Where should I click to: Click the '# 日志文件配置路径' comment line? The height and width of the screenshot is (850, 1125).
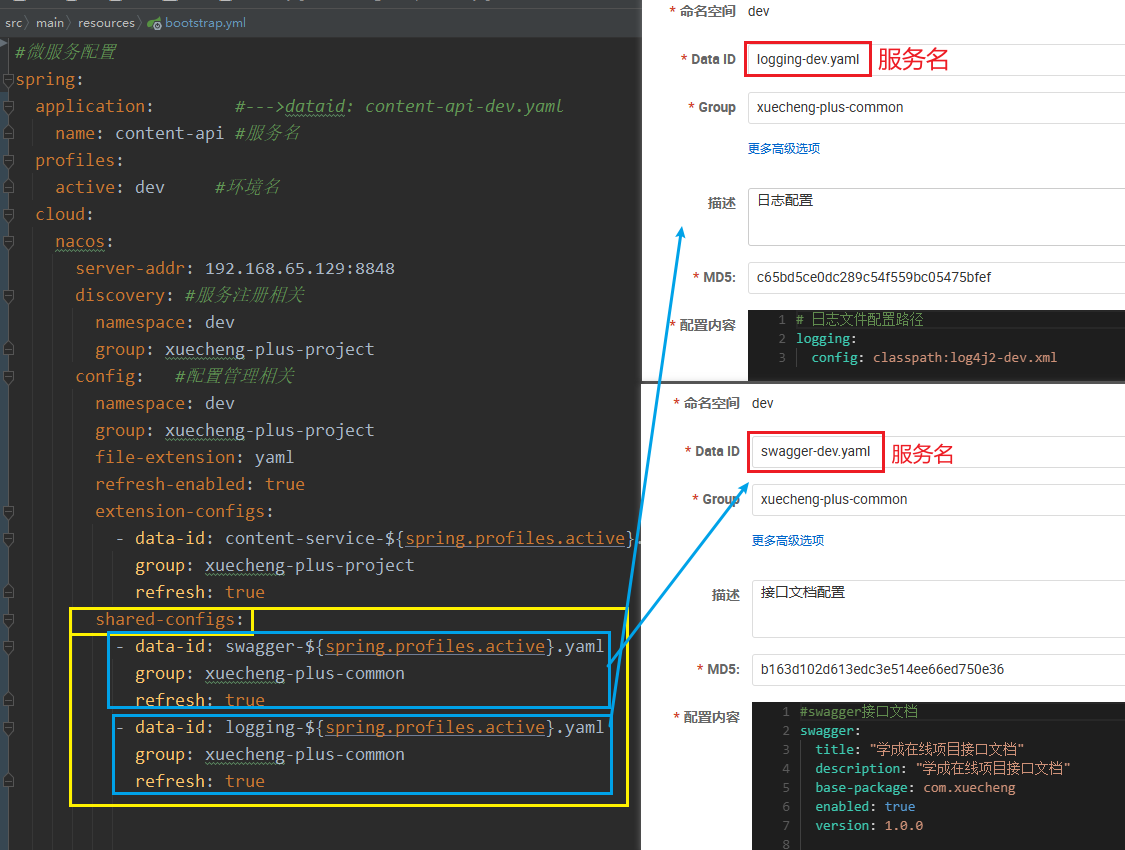[x=860, y=319]
